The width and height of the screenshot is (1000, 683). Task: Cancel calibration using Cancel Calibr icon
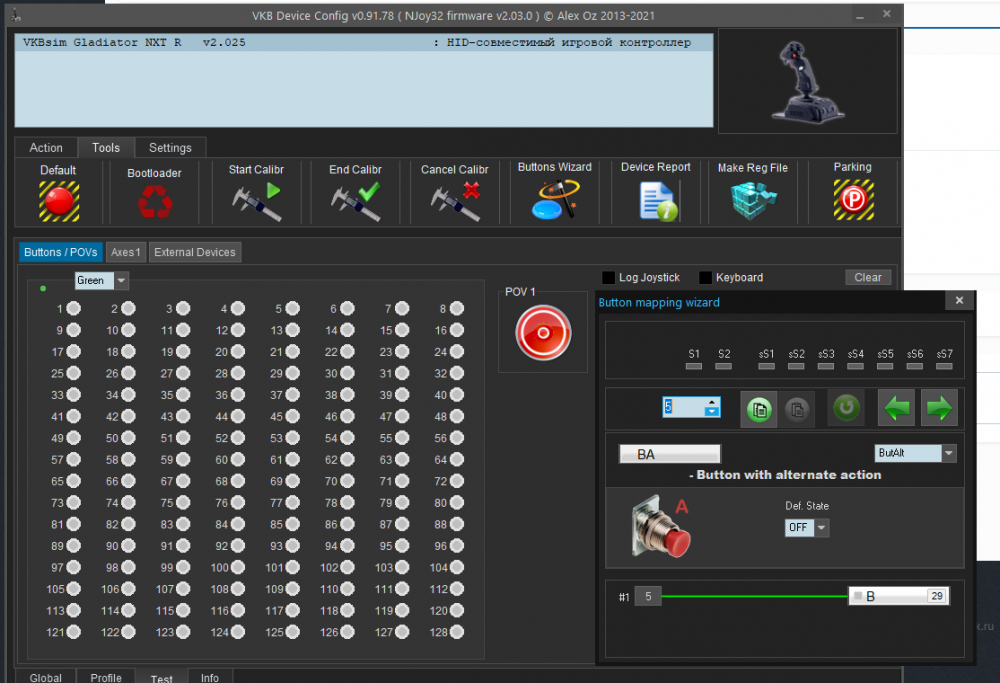click(455, 201)
